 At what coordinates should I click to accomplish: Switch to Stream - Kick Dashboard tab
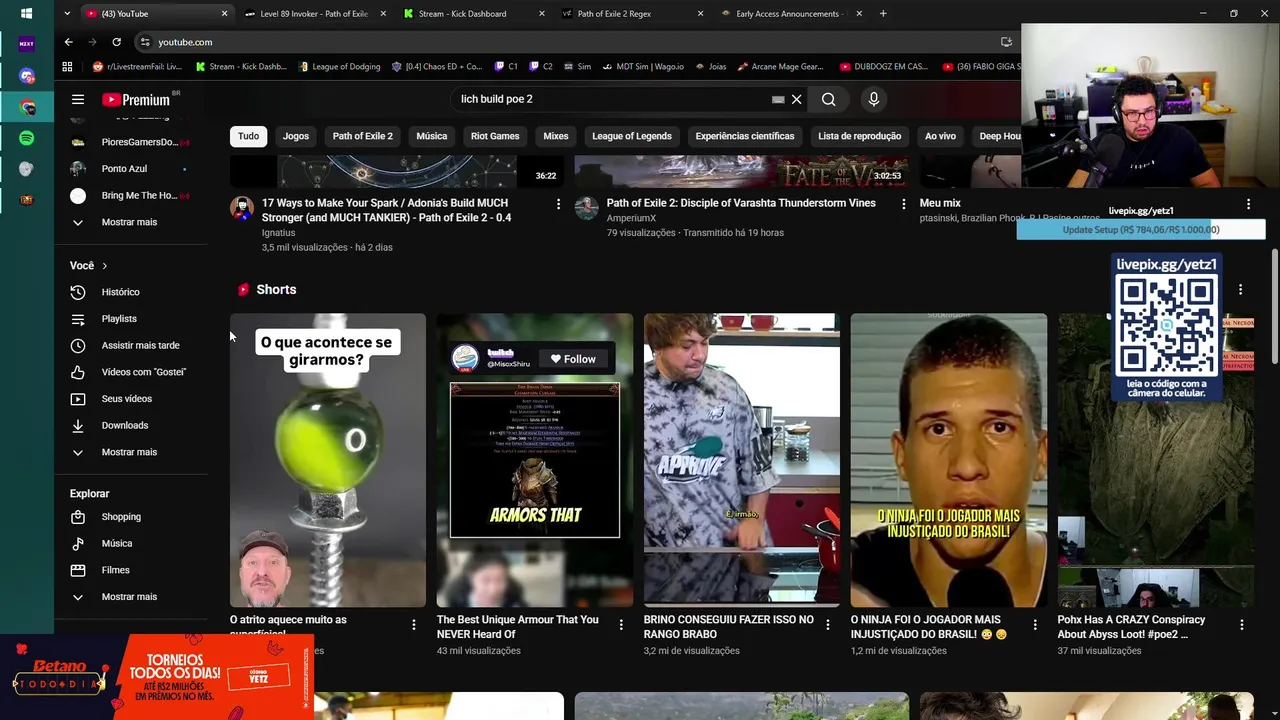462,14
